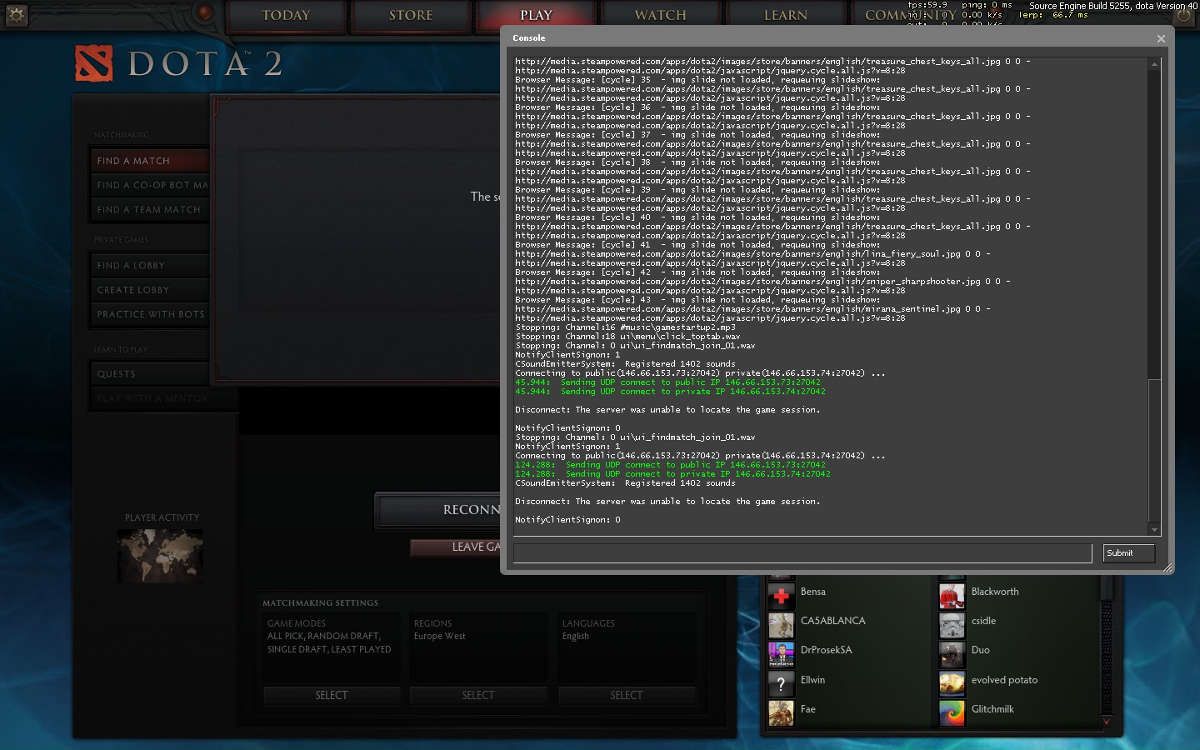
Task: Click the console output scrollbar thumb
Action: 1155,451
